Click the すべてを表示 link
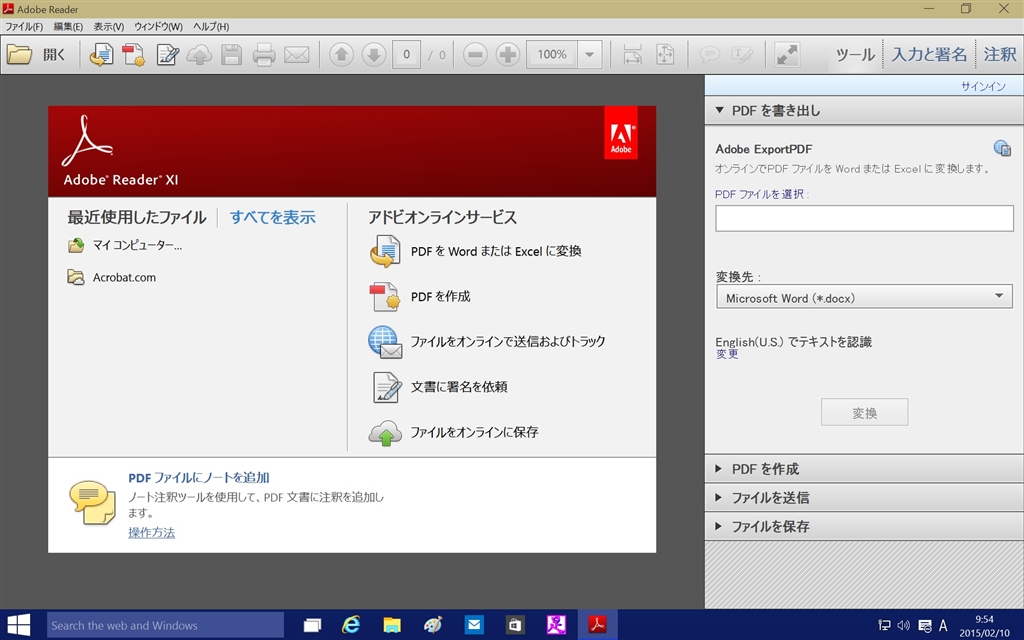This screenshot has width=1024, height=640. pos(272,217)
